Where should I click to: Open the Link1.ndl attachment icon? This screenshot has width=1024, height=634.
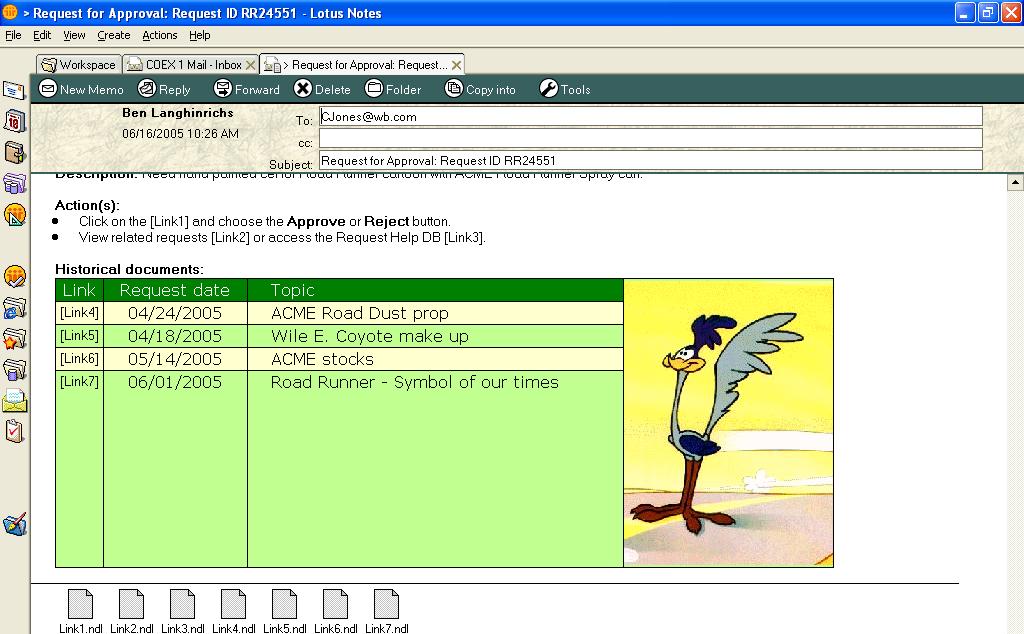pos(81,605)
